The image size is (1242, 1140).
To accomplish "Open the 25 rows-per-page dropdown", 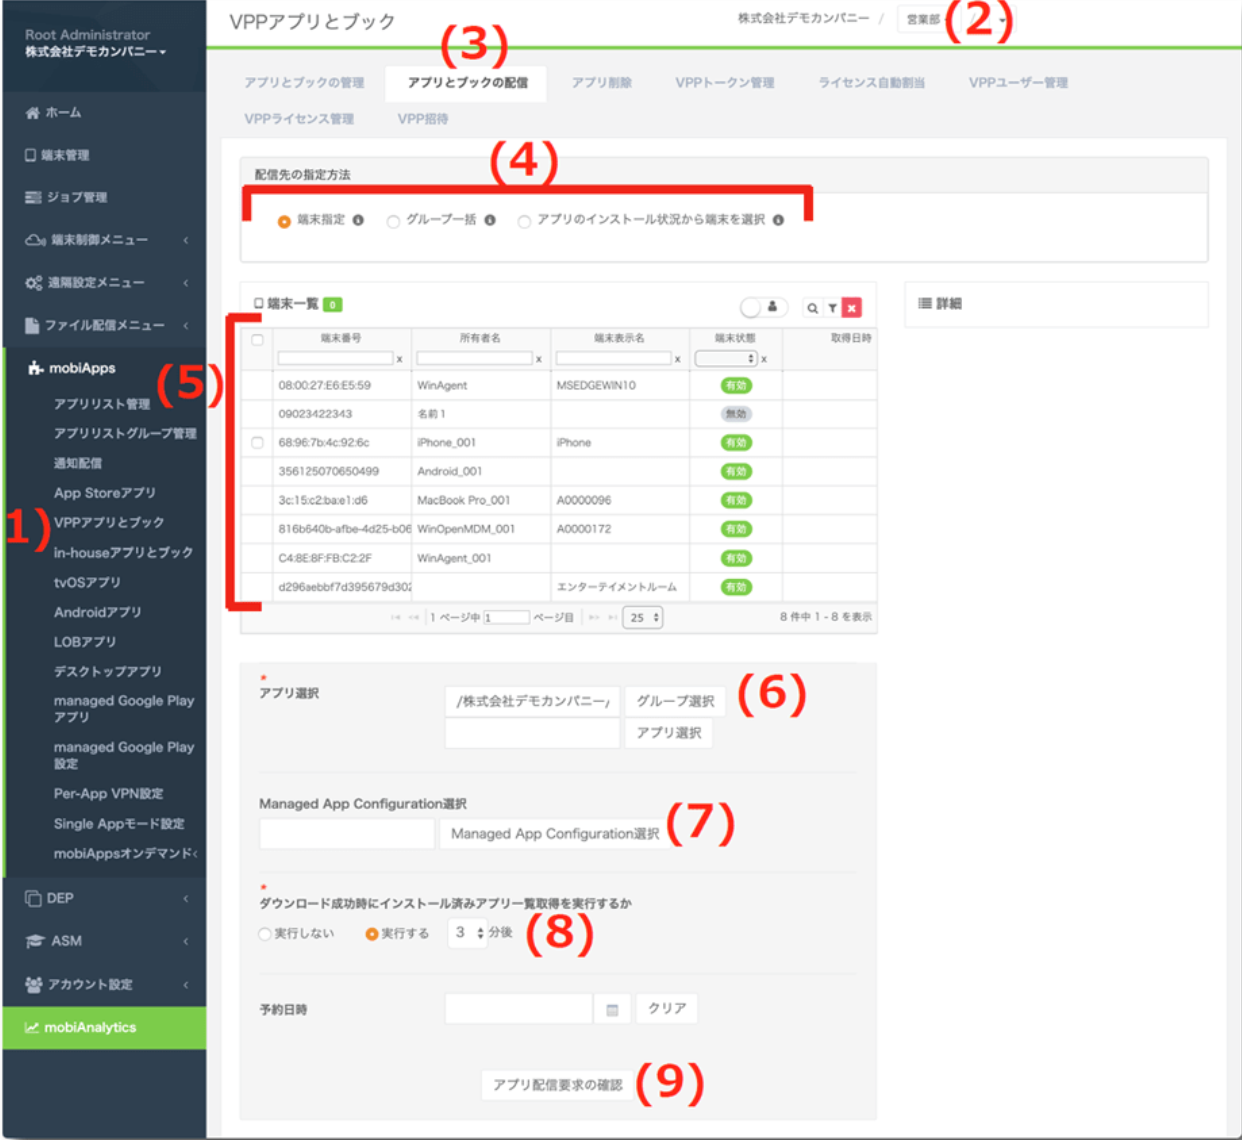I will tap(642, 618).
